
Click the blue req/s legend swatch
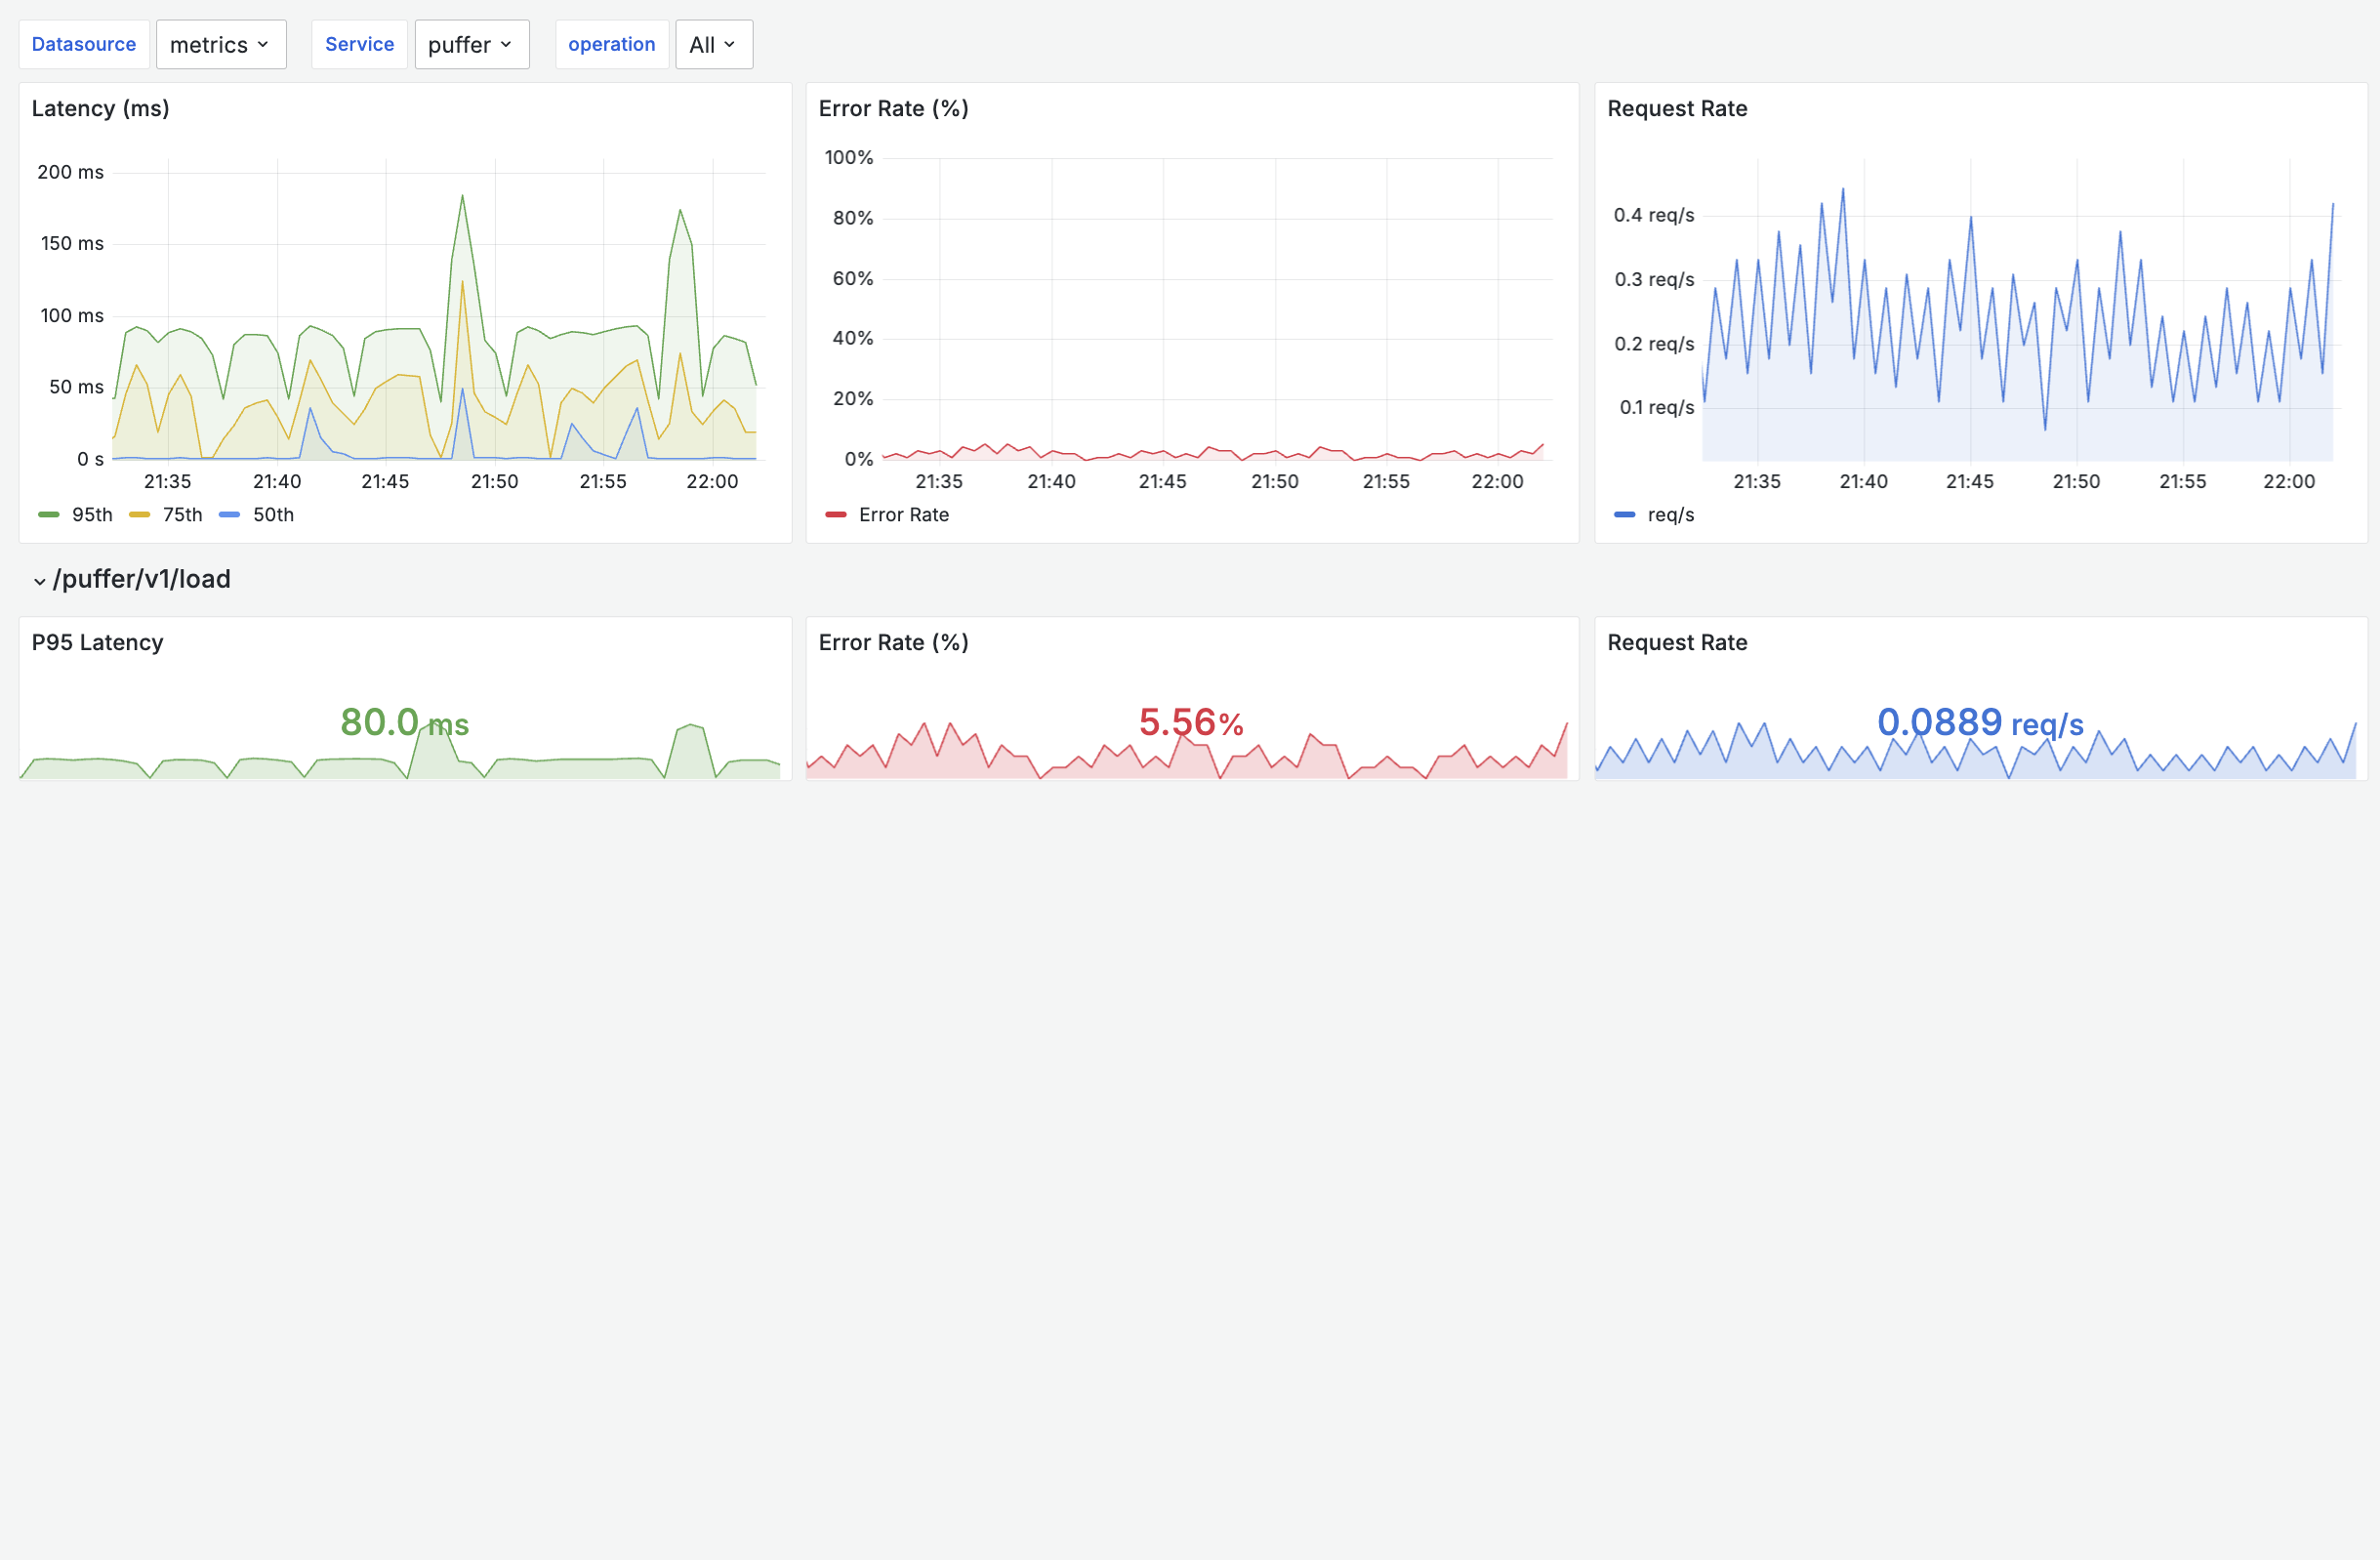tap(1624, 515)
